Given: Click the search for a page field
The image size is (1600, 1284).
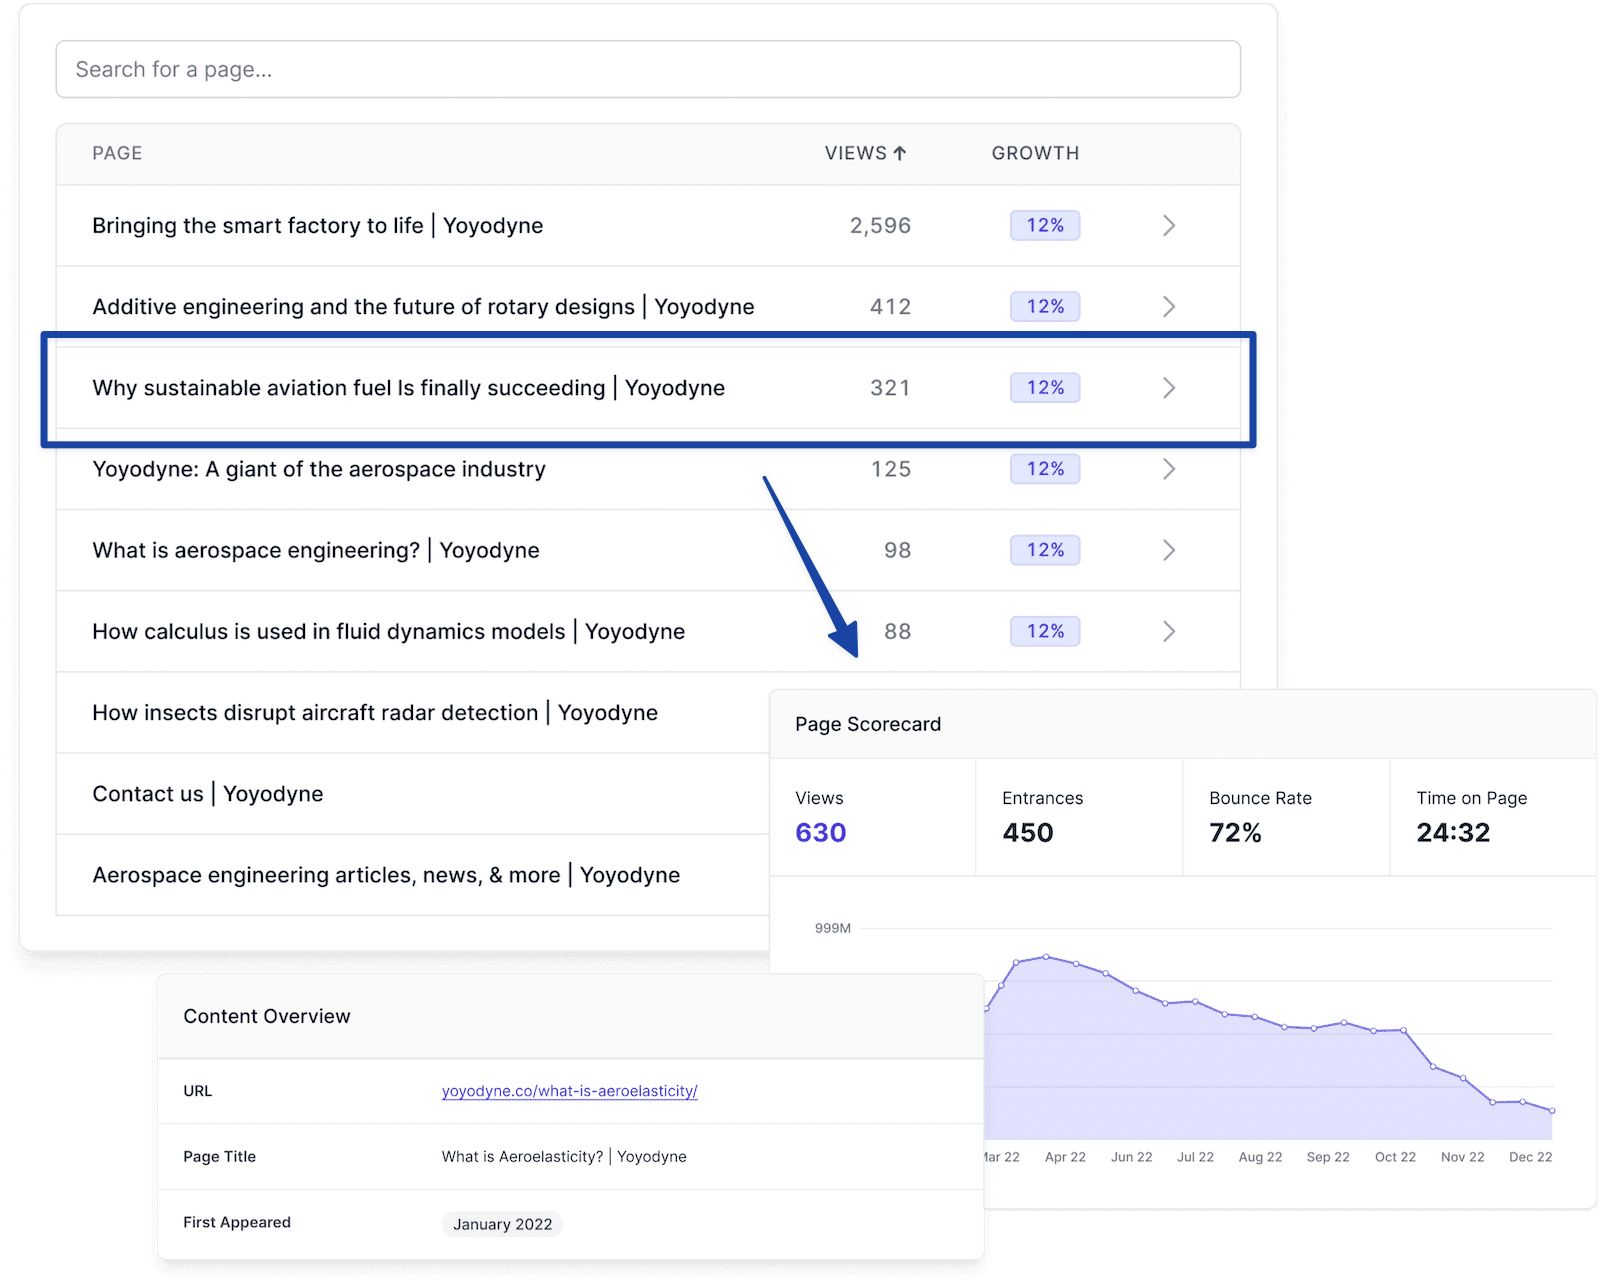Looking at the screenshot, I should (x=648, y=69).
